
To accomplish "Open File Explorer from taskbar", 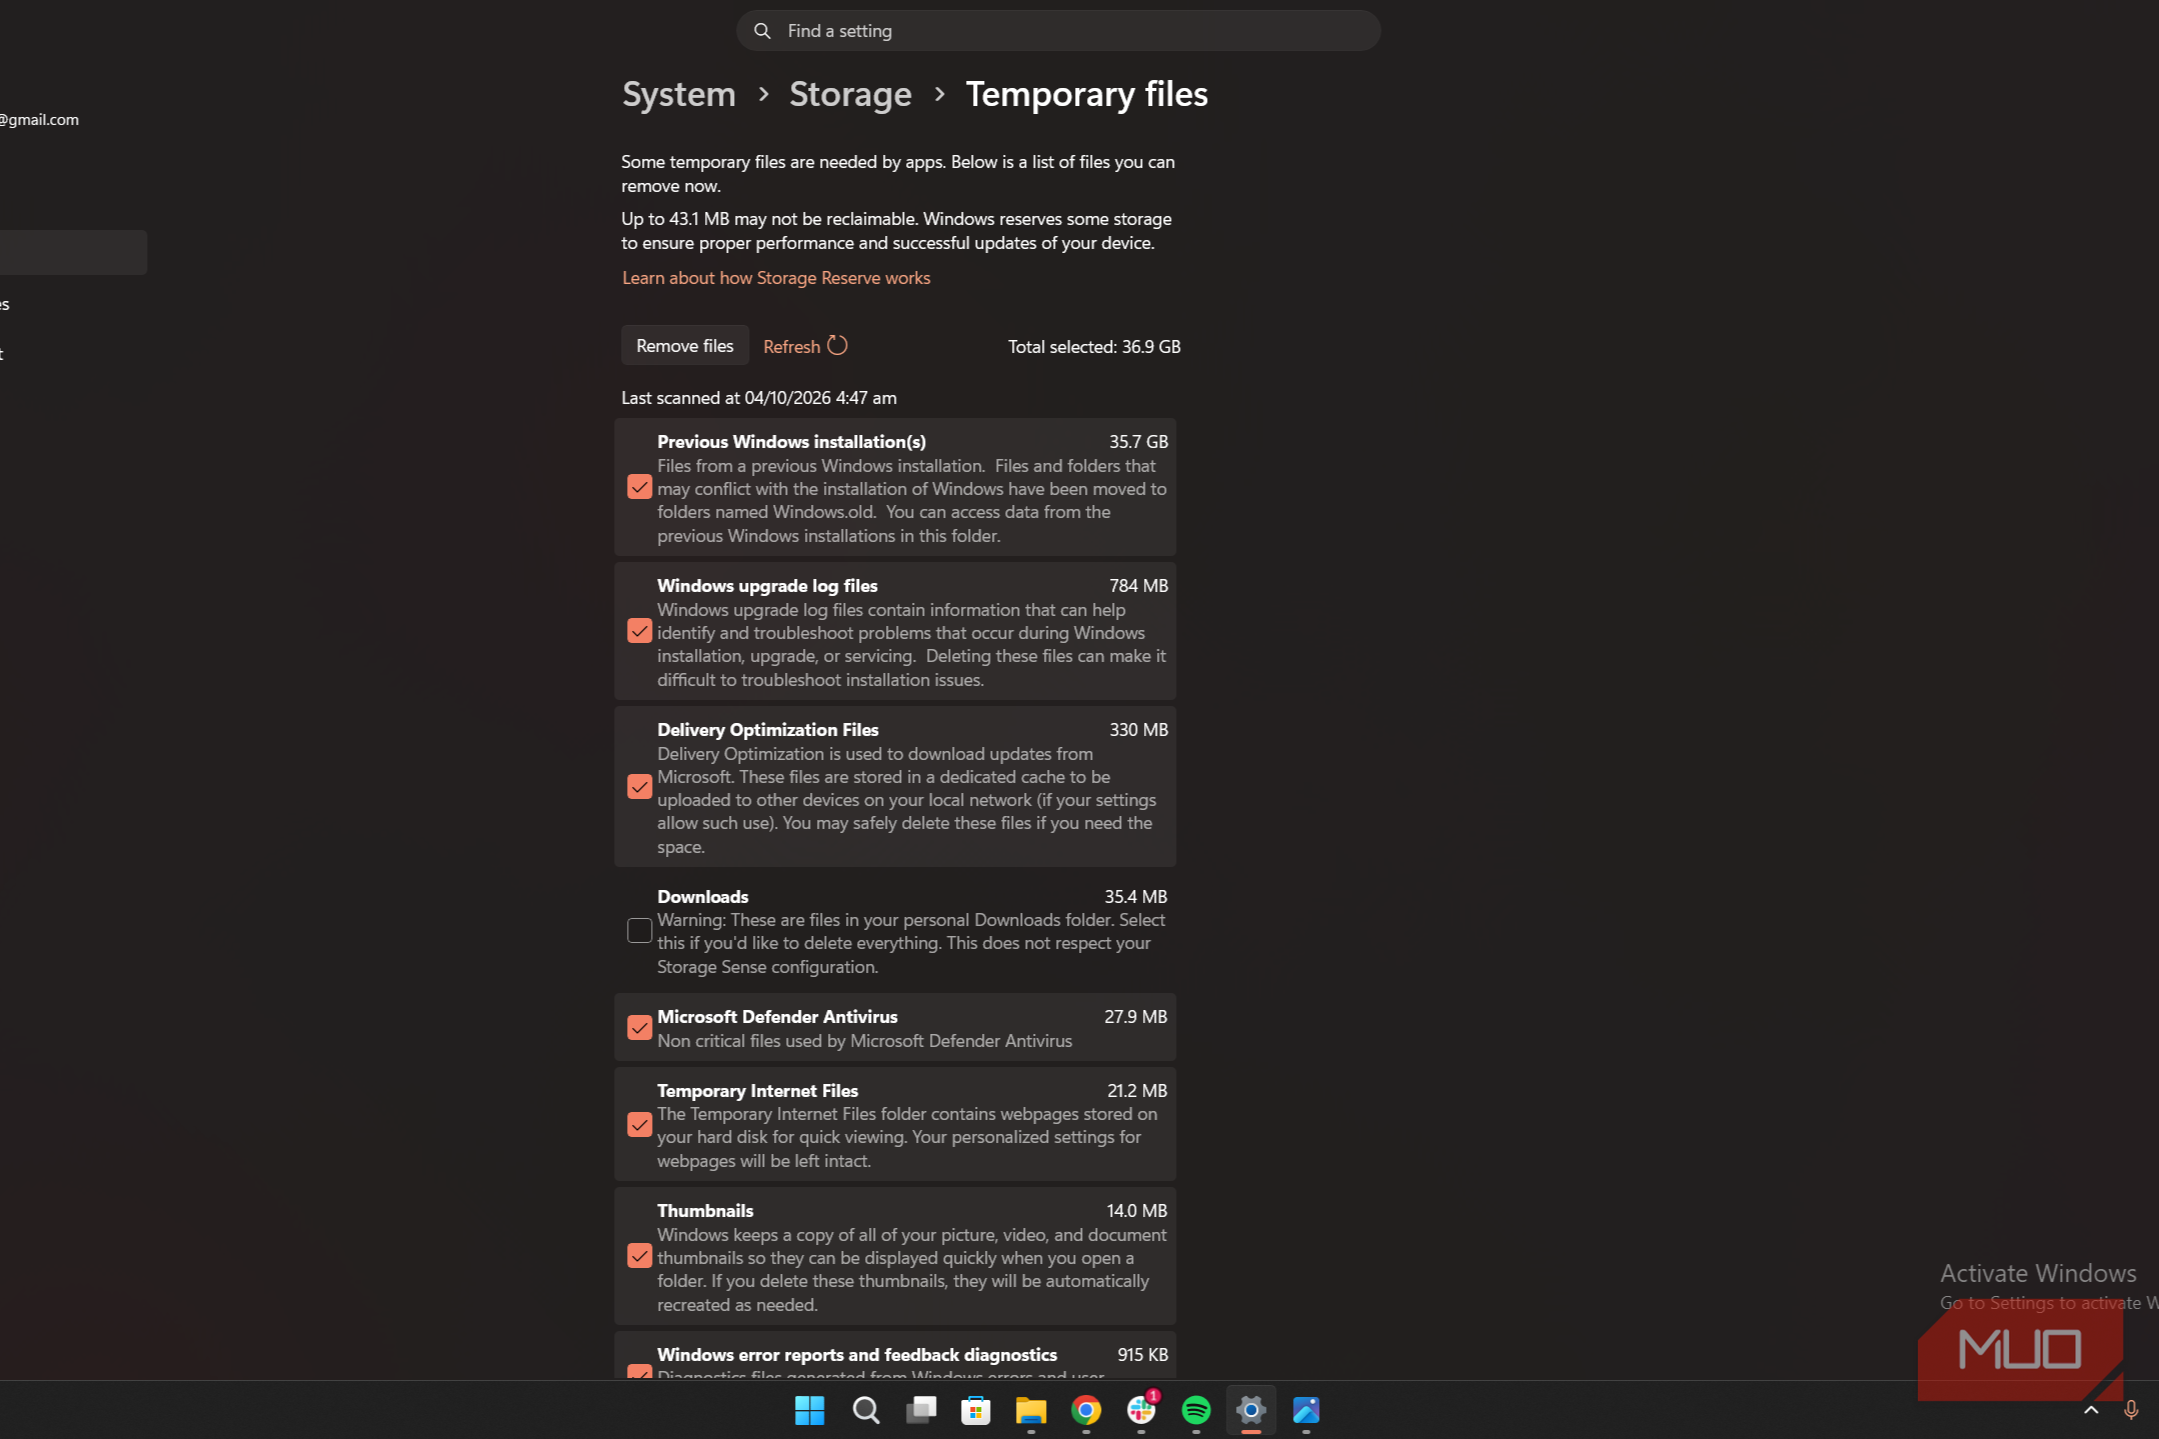I will click(x=1031, y=1410).
